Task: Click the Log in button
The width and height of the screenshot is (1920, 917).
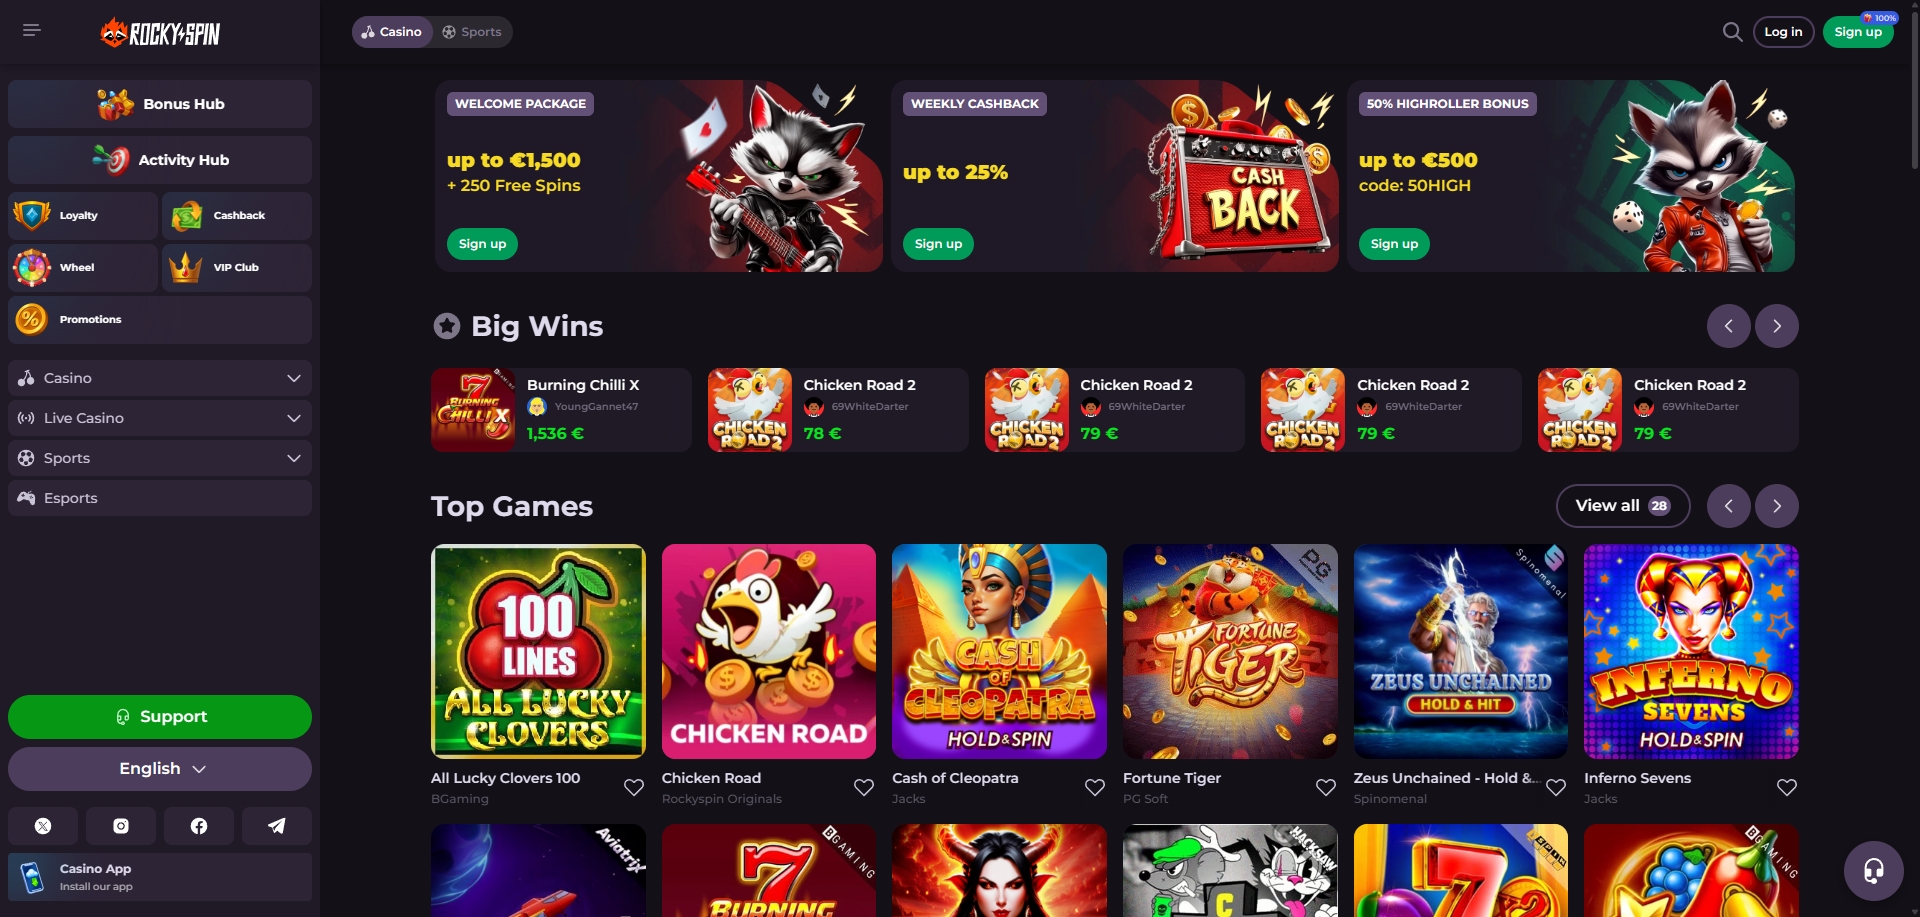Action: pos(1783,32)
